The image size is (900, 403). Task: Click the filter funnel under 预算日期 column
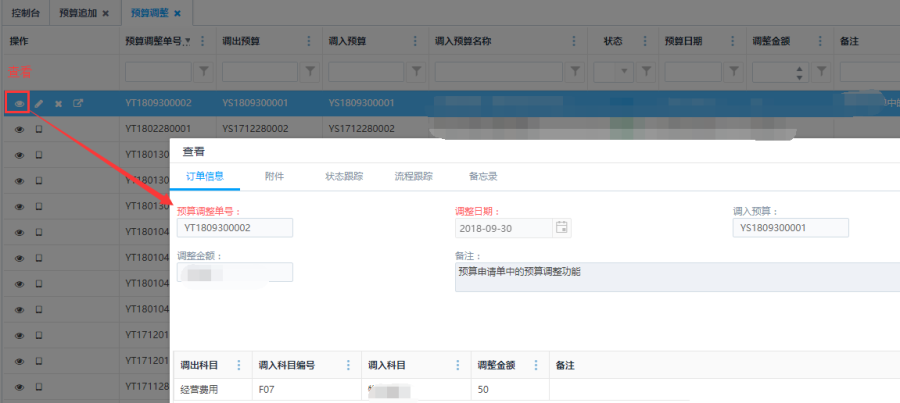735,72
